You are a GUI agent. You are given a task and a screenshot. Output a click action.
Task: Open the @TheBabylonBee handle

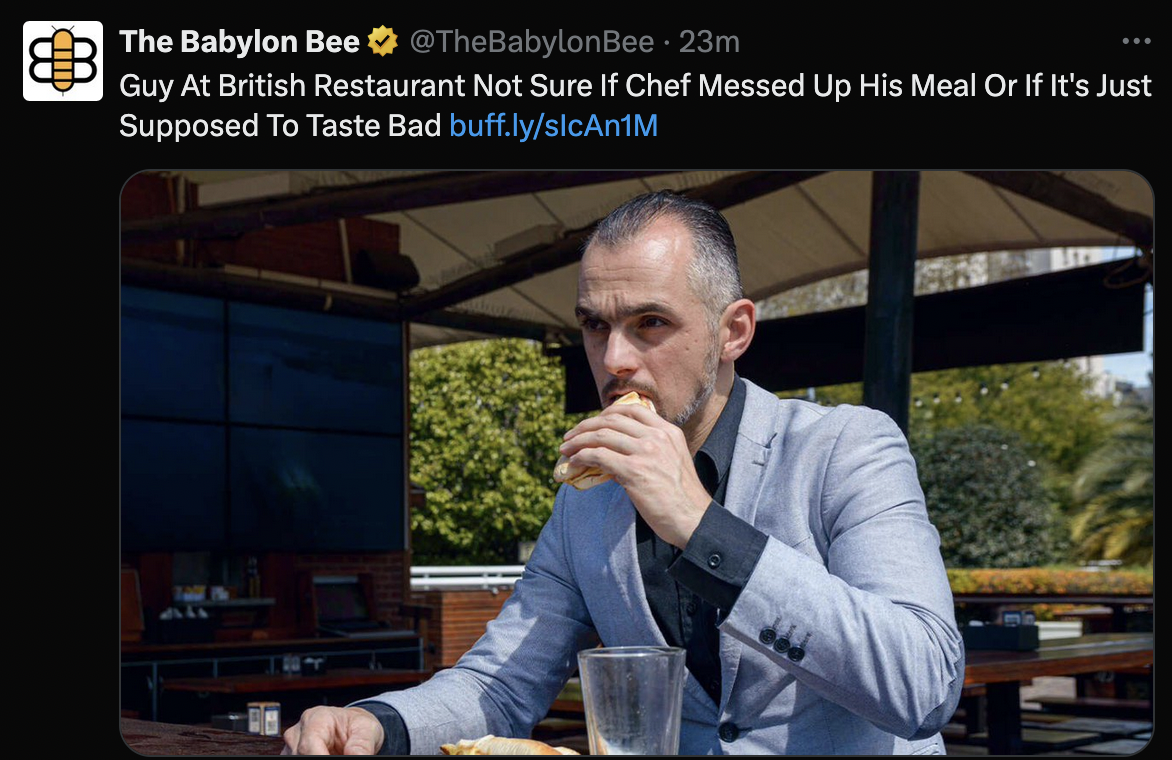[531, 42]
